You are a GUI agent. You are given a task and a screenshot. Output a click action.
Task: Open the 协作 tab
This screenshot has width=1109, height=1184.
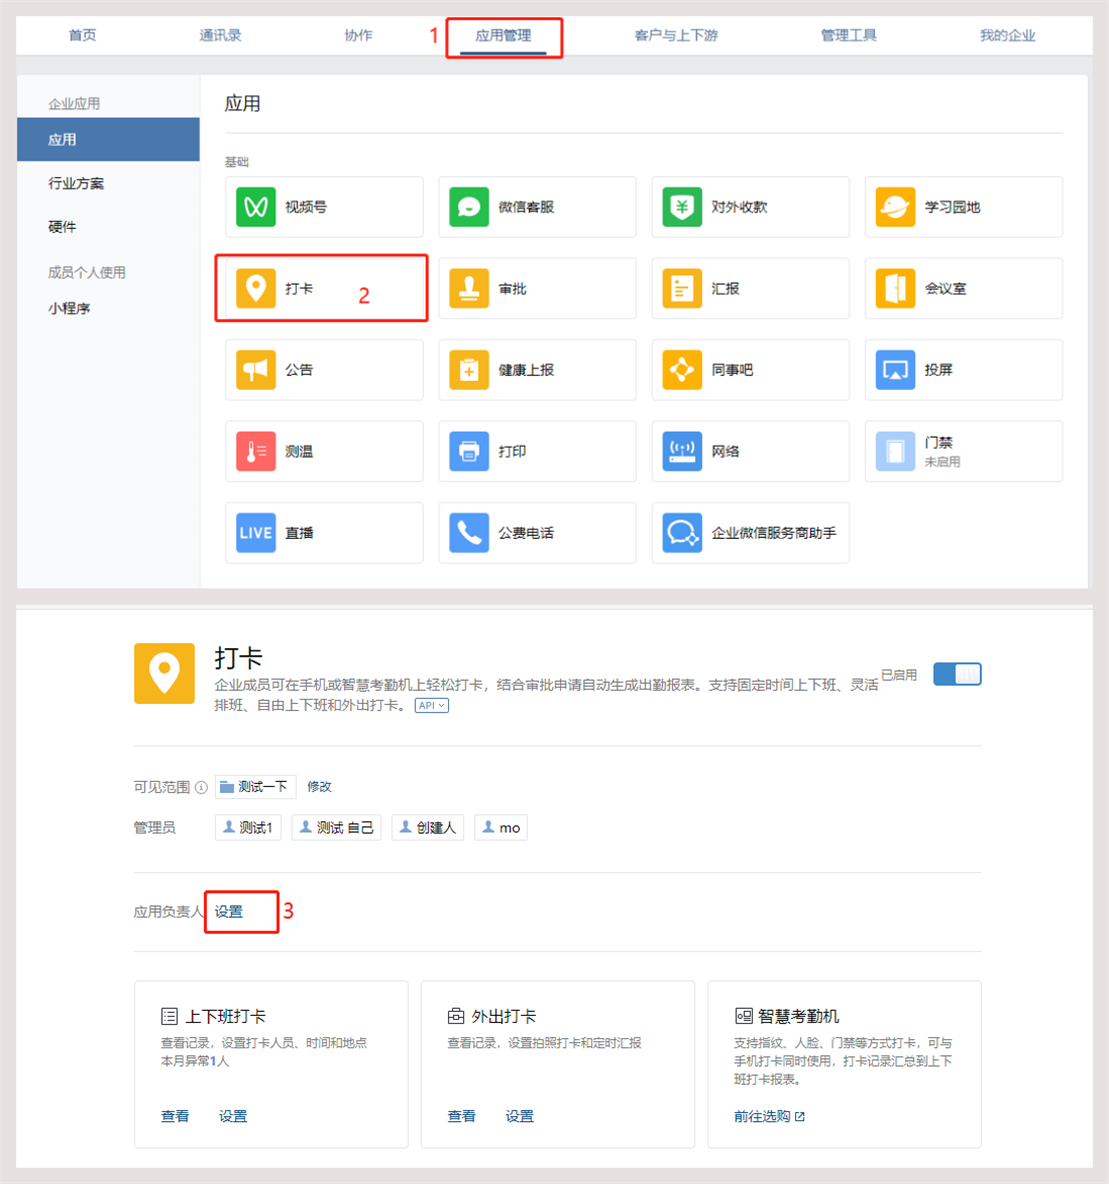358,35
